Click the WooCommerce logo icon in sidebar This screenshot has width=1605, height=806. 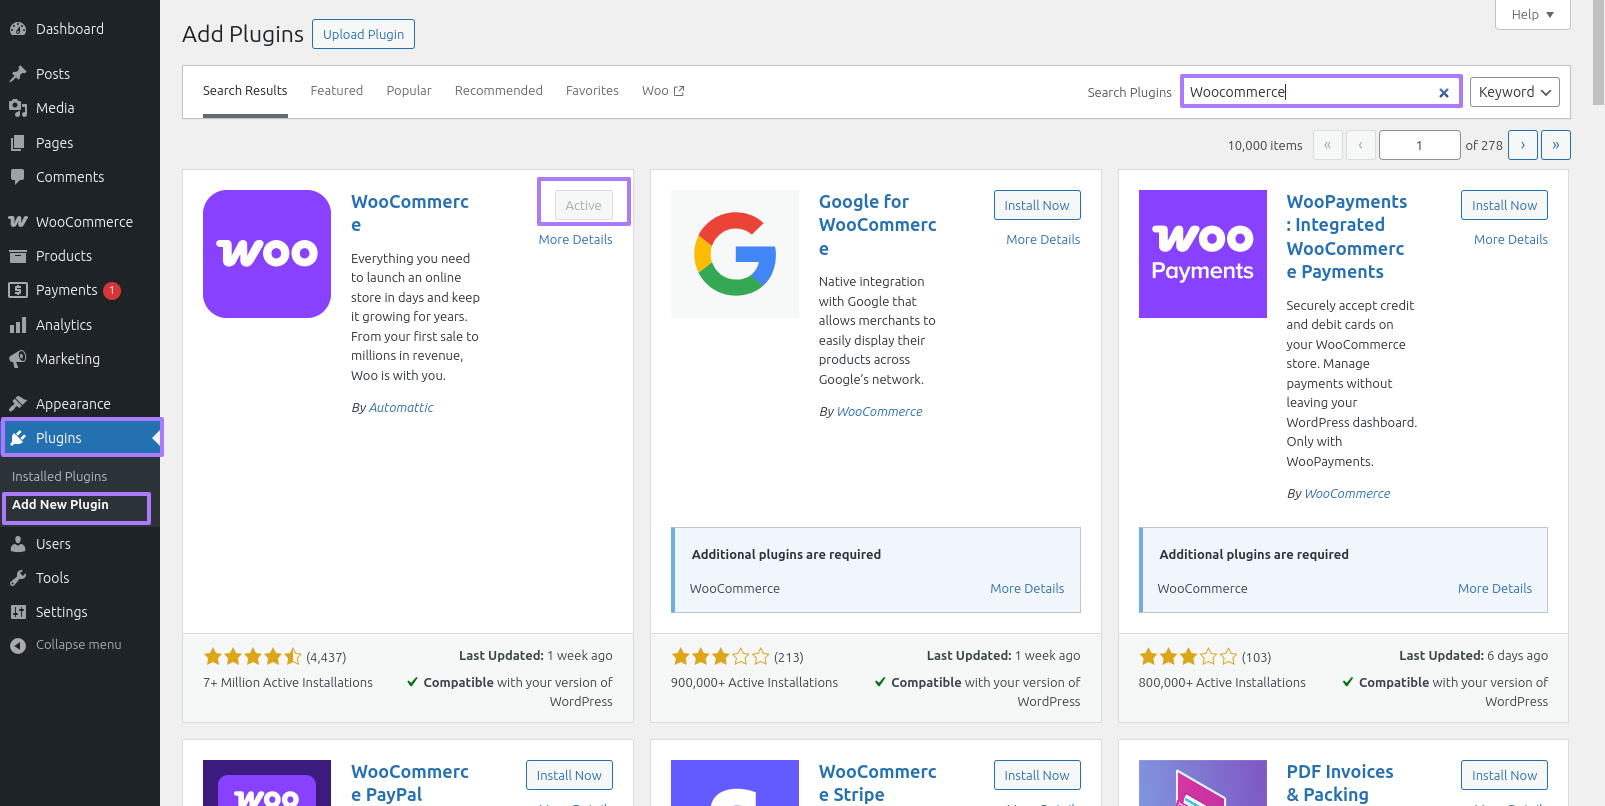[18, 222]
